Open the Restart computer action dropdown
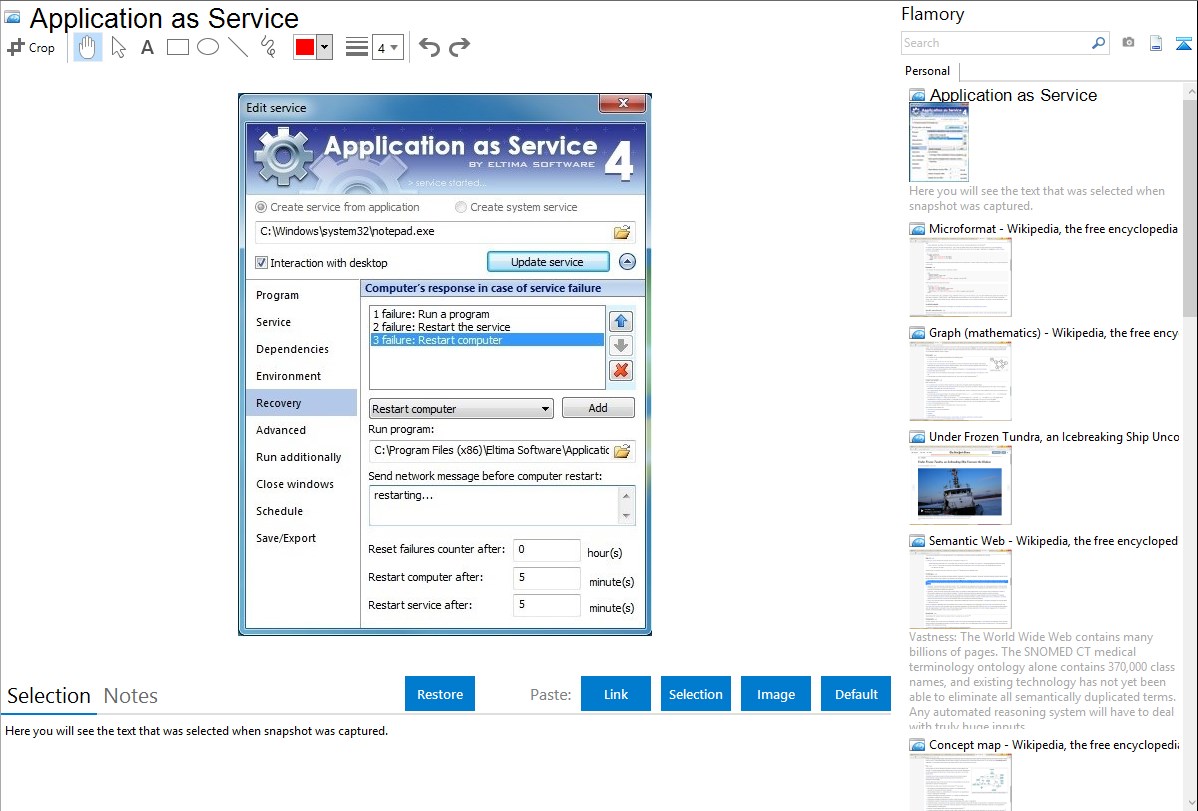This screenshot has height=811, width=1198. [461, 409]
